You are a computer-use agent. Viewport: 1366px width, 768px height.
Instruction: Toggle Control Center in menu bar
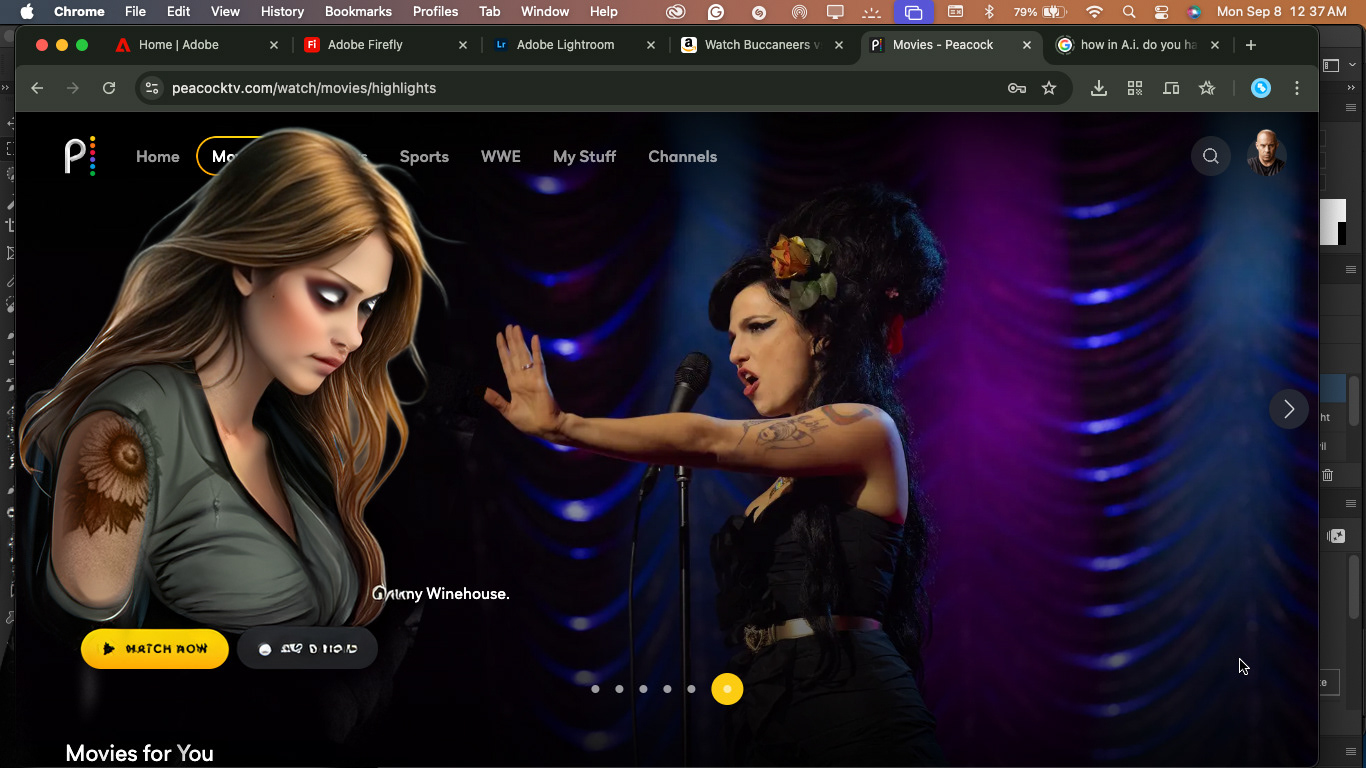[x=1161, y=12]
